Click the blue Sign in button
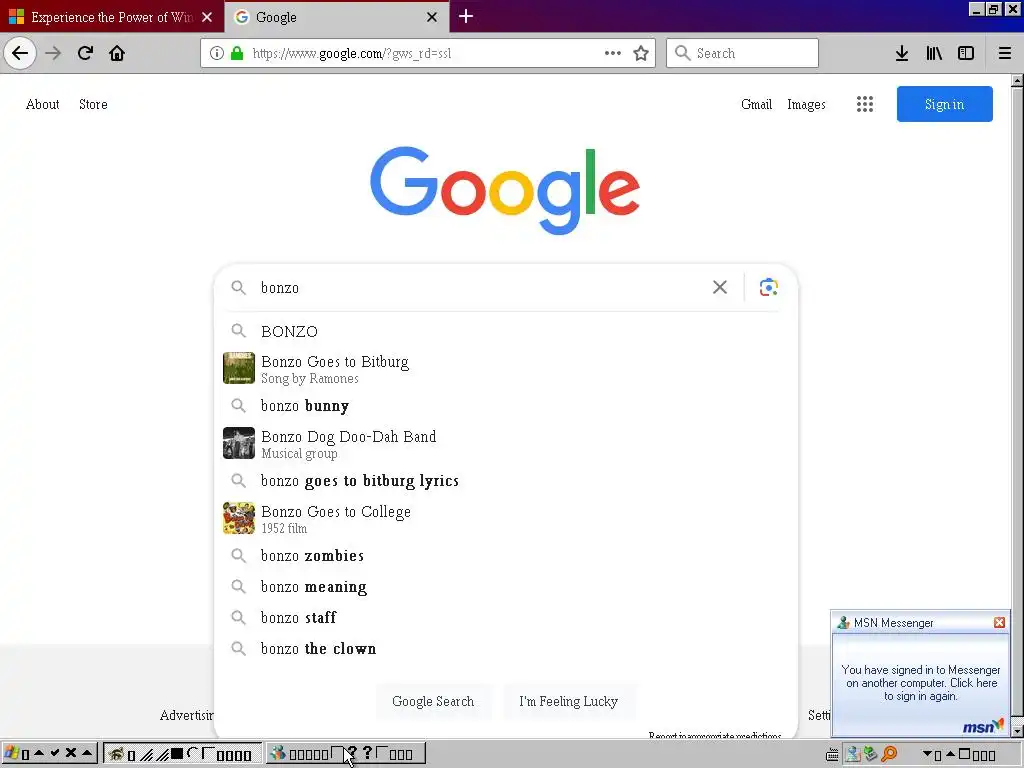This screenshot has height=768, width=1024. coord(944,104)
